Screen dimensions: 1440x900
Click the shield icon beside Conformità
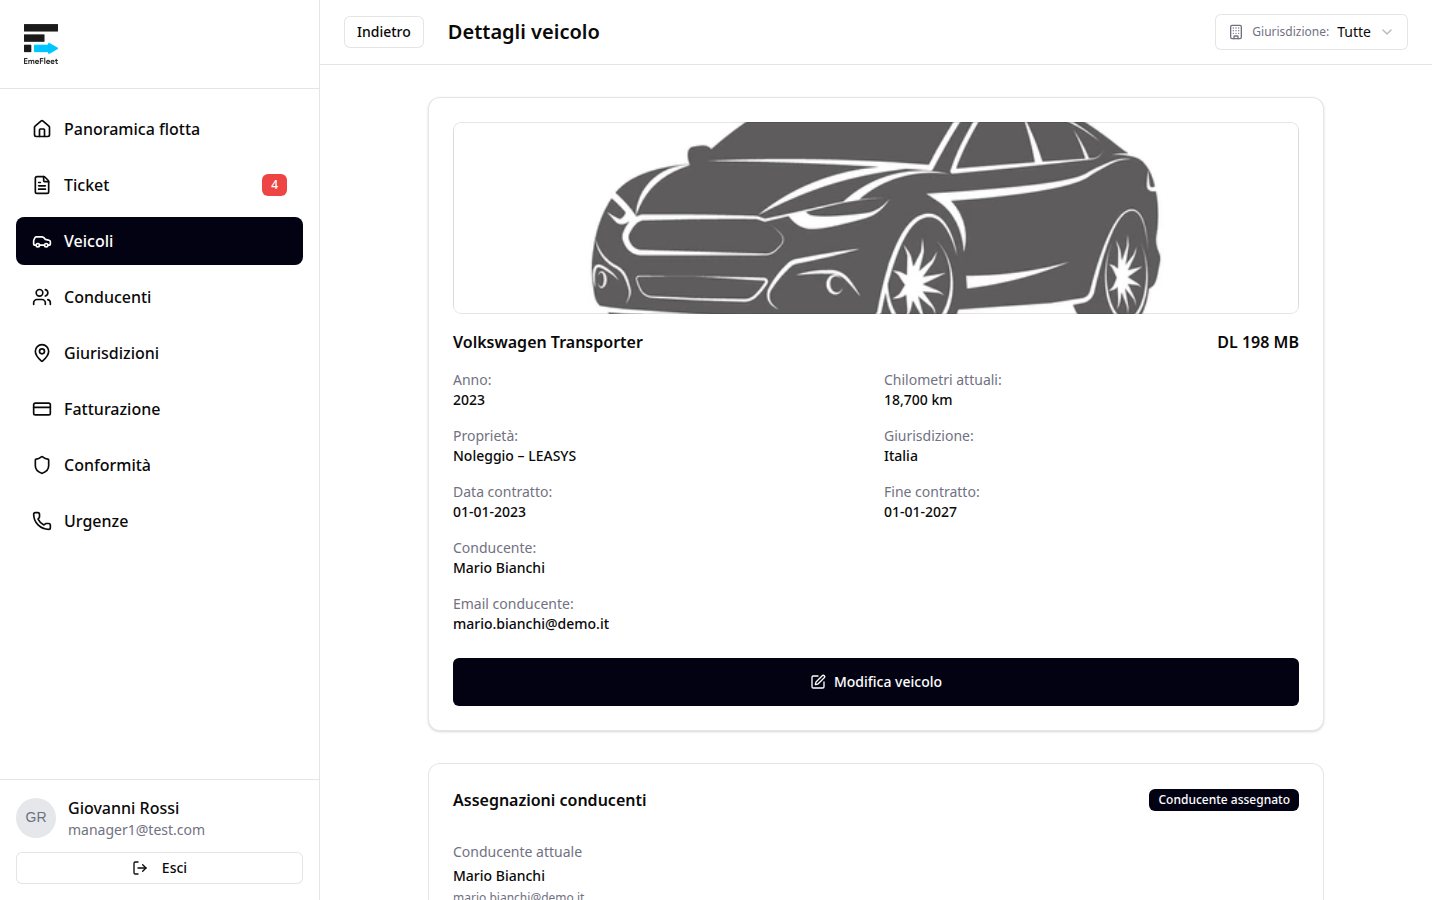[x=42, y=465]
